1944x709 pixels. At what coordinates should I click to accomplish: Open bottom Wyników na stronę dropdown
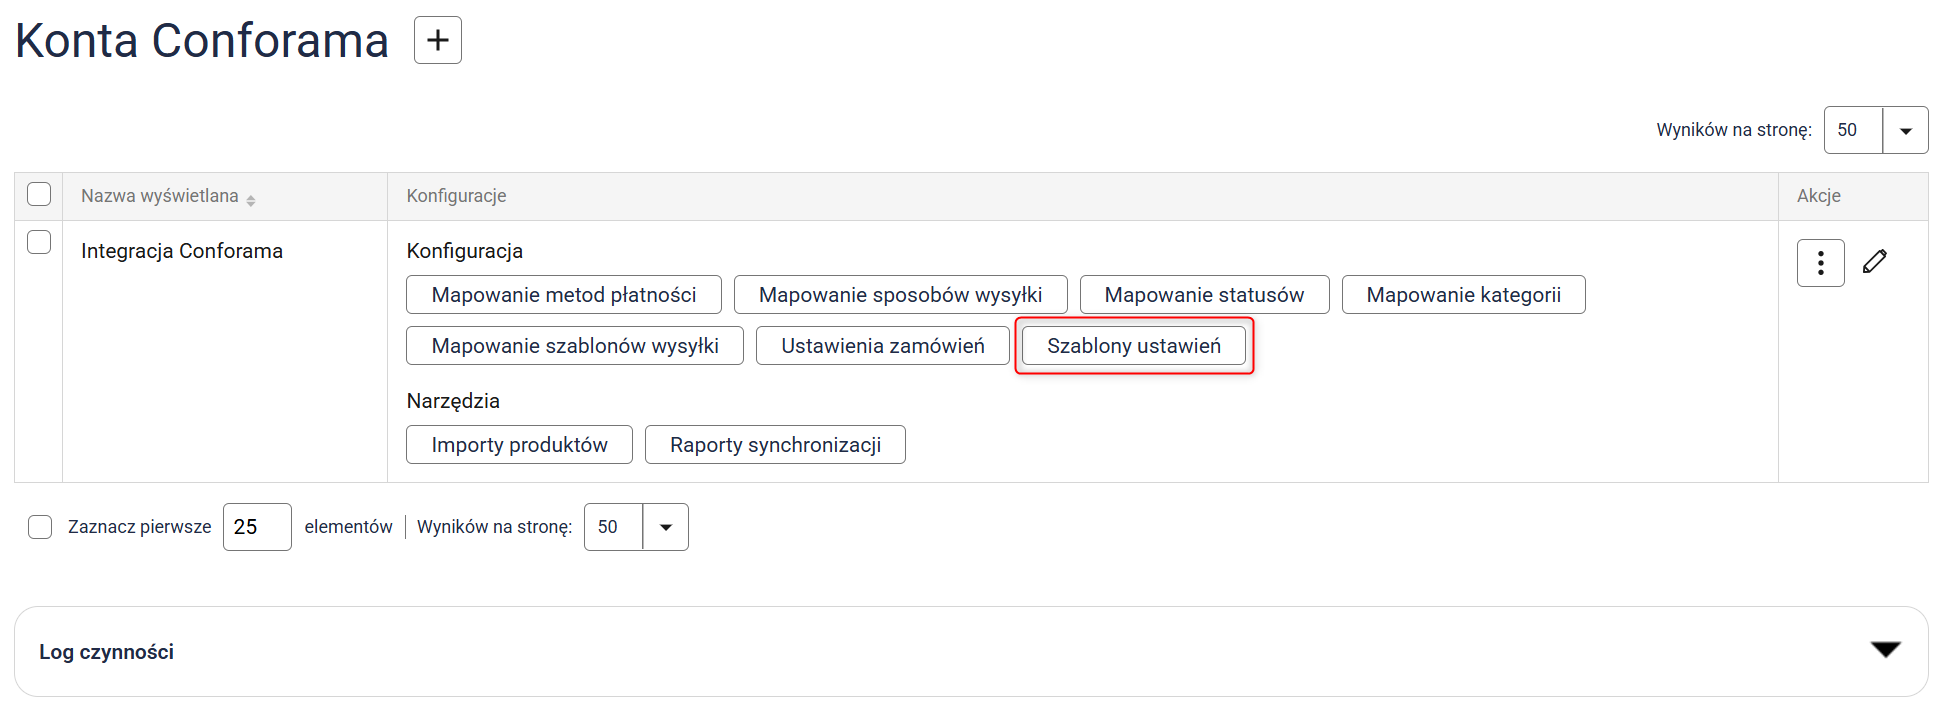[665, 527]
